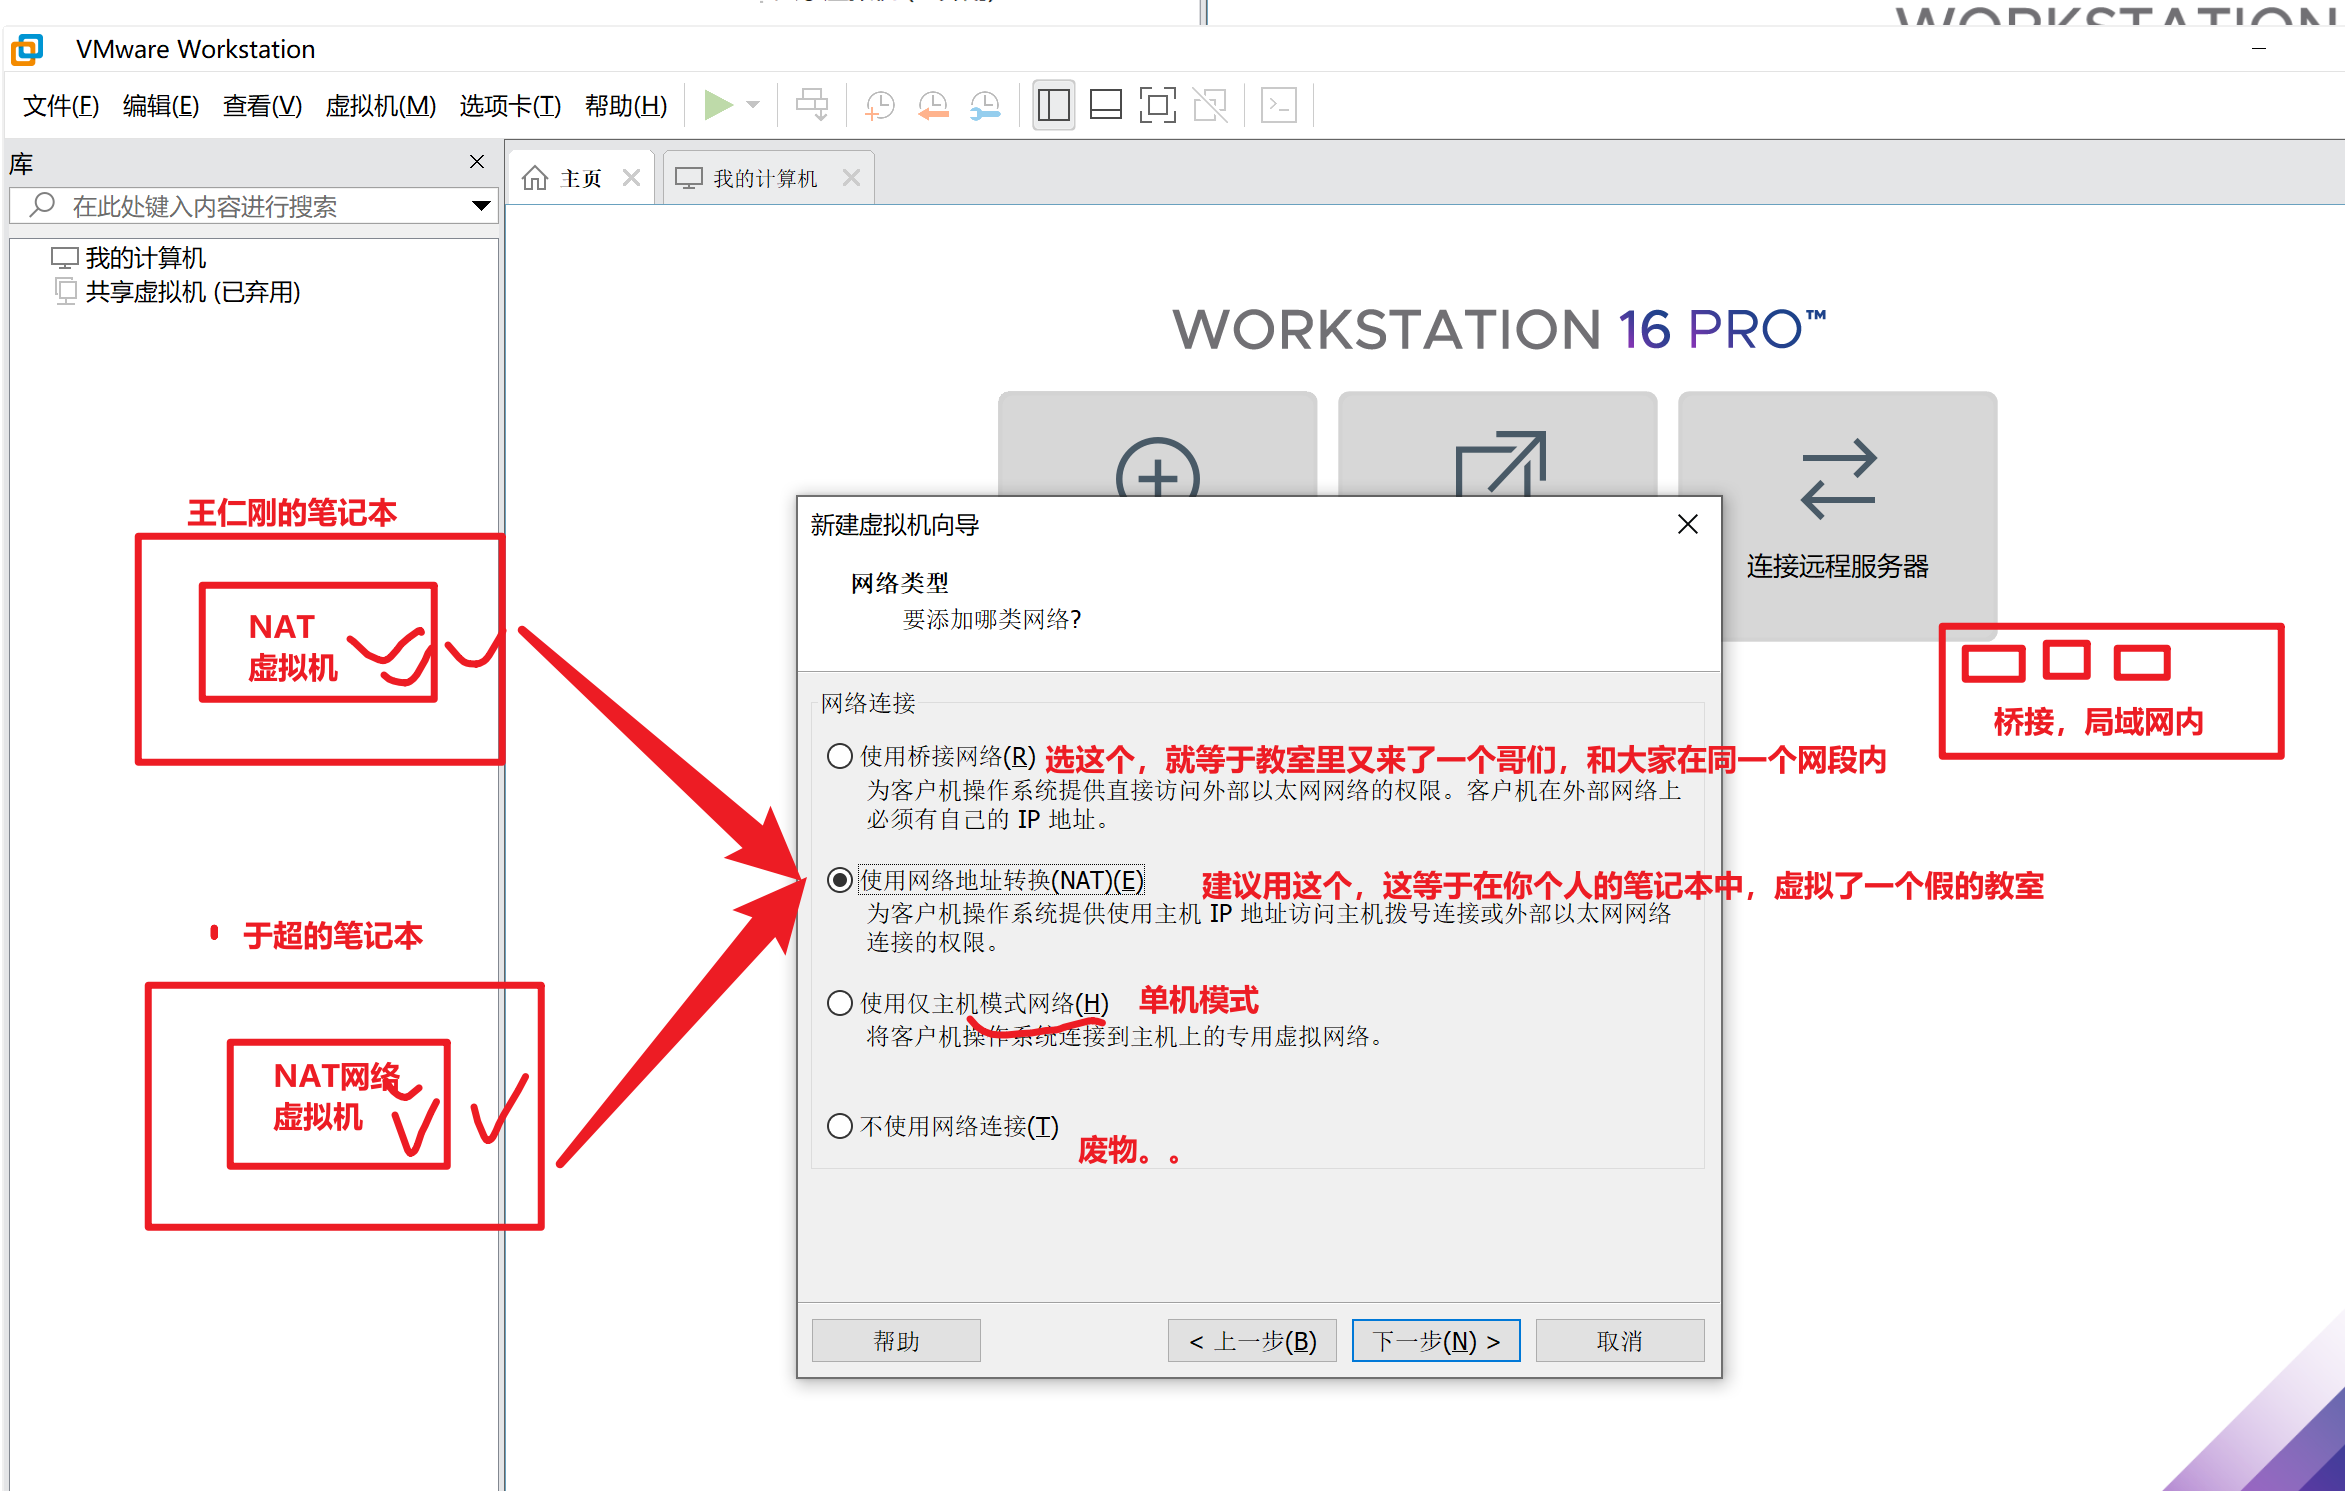Open the 帮助(H) menu
Image resolution: width=2345 pixels, height=1491 pixels.
626,105
